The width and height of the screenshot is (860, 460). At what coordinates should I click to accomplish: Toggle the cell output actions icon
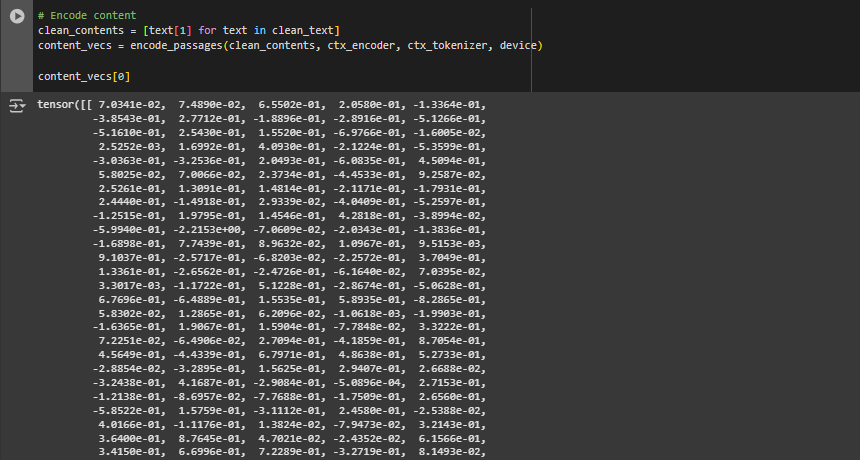pos(17,105)
